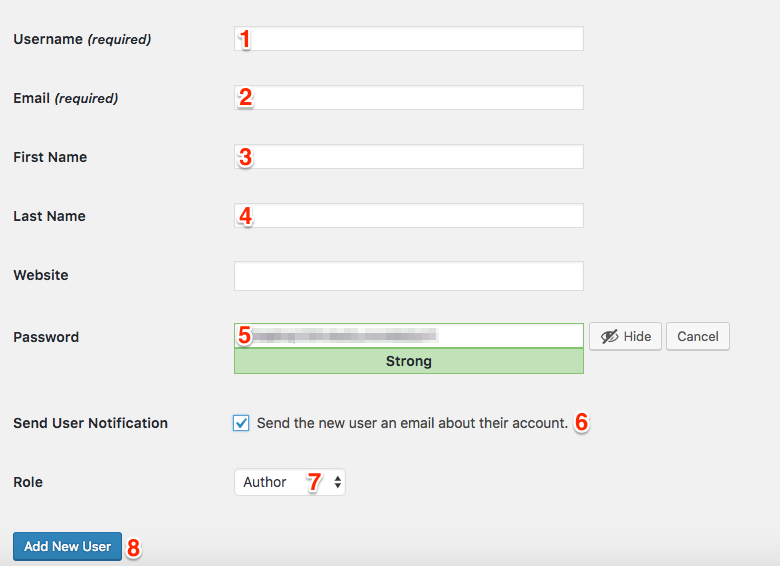780x570 pixels.
Task: Click 'Send the new user an email' label
Action: (x=412, y=423)
